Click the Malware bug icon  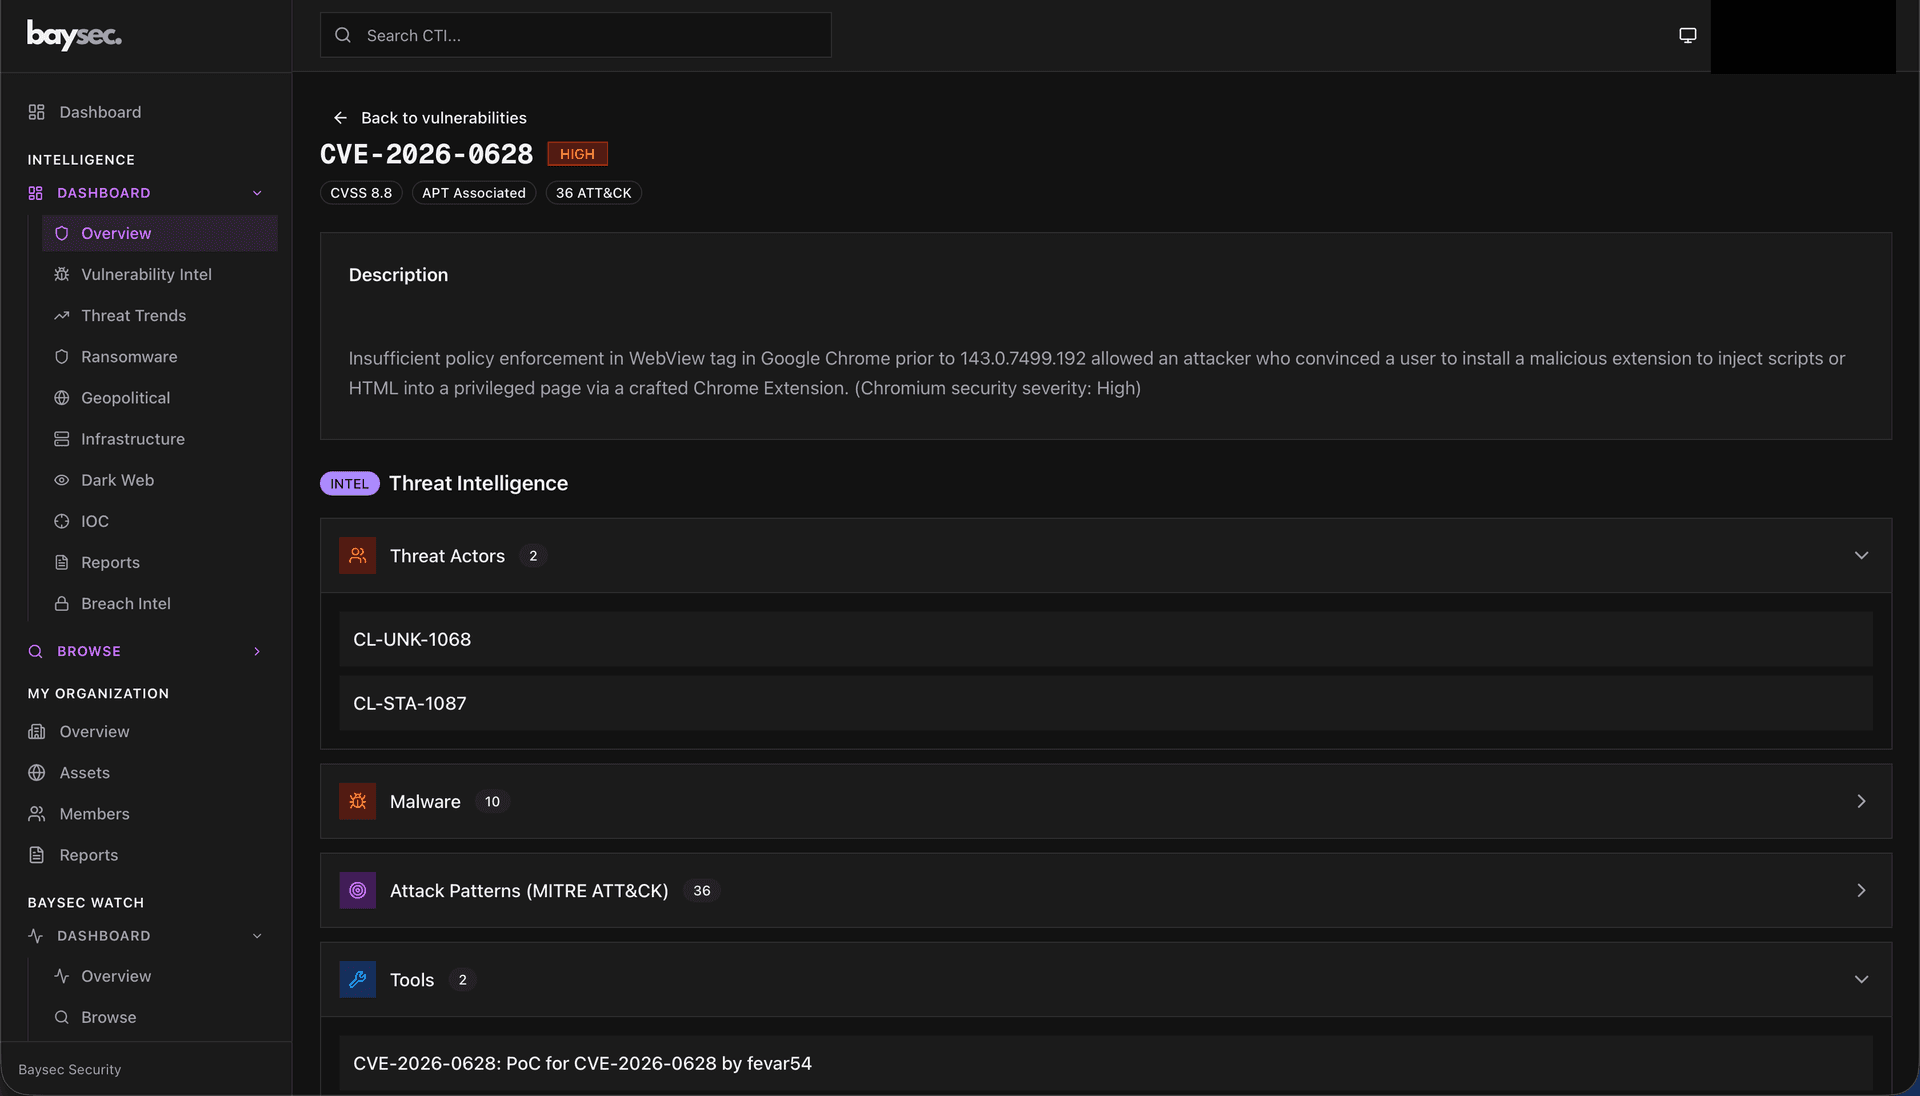[x=357, y=802]
